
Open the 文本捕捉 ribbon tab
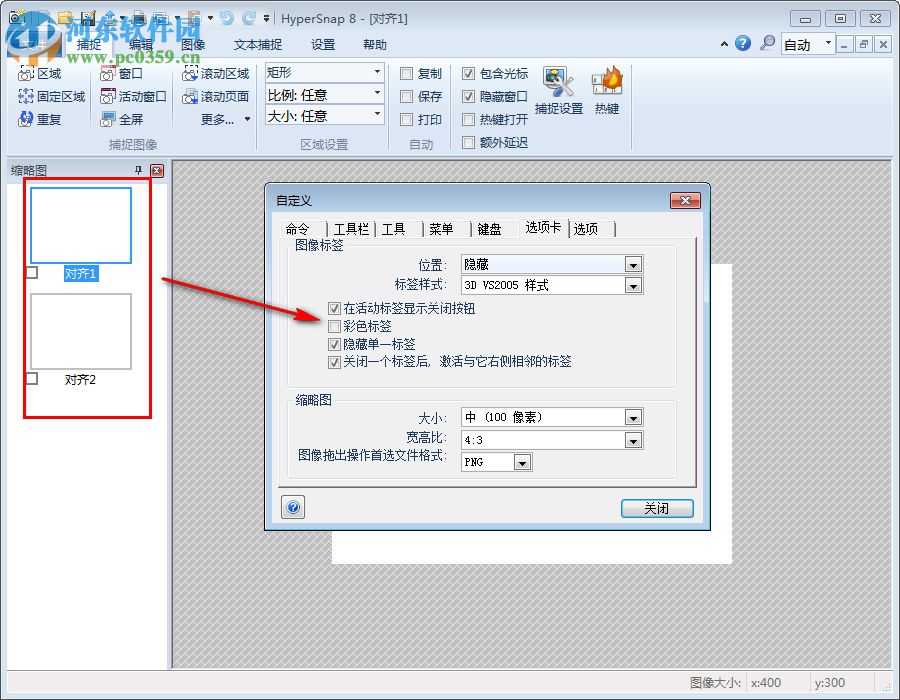click(260, 44)
